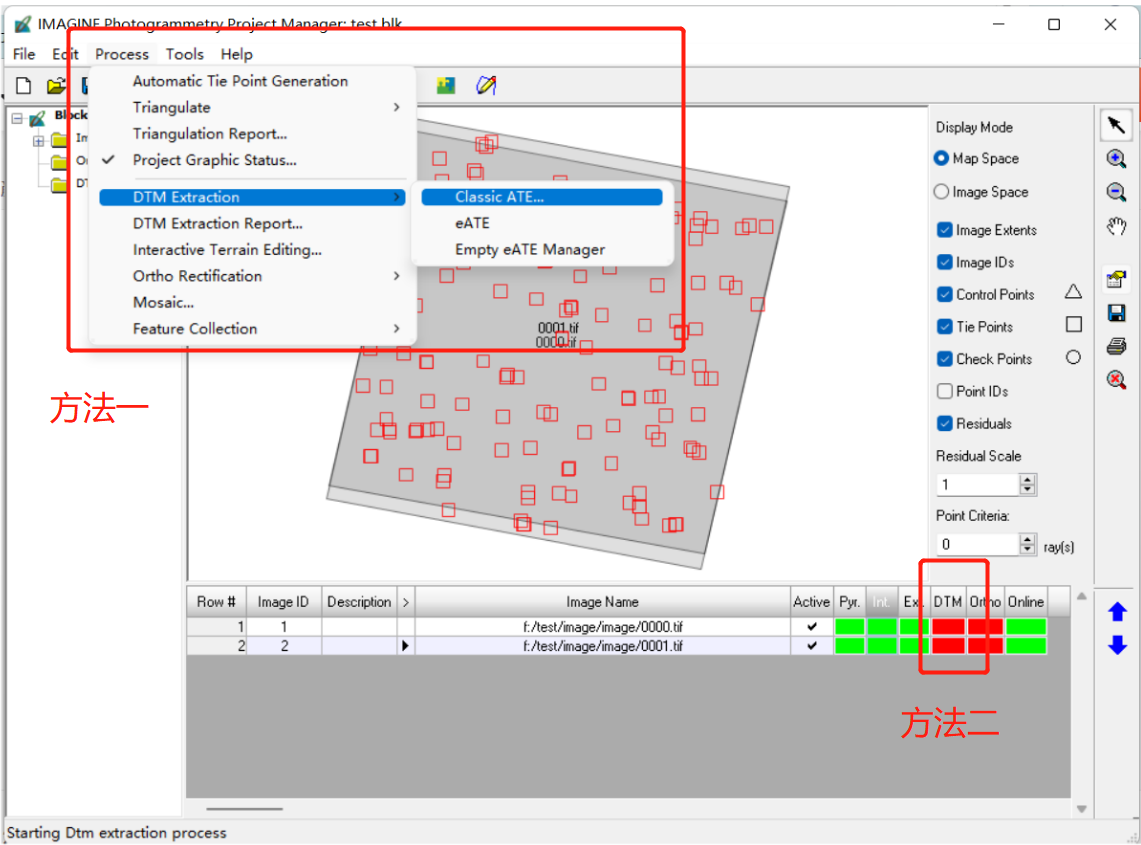Click the > expander beside Description column
Screen dimensions: 1141x845
(x=406, y=603)
